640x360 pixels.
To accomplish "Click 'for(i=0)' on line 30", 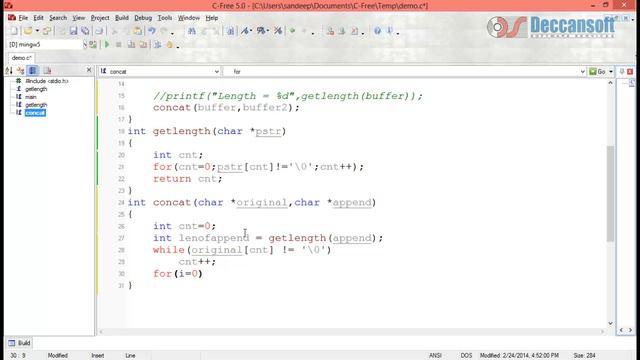I will tap(178, 273).
